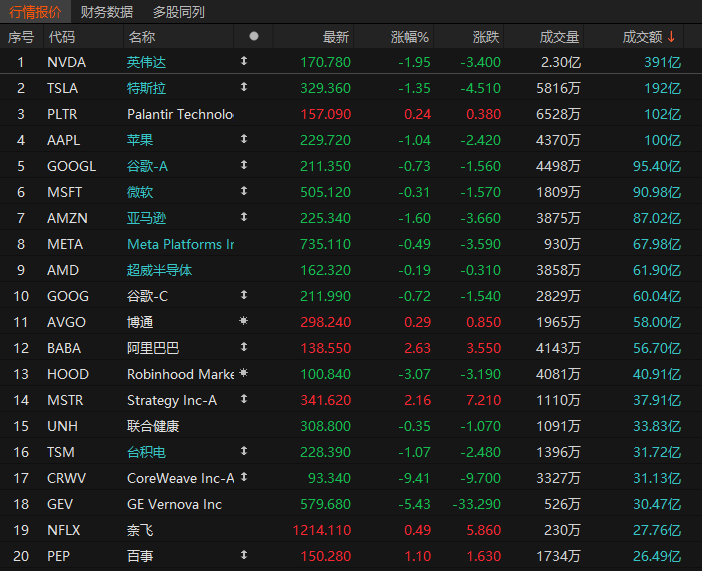Open the 亚马逊 stock name
Screen dimensions: 702x571
tap(146, 218)
